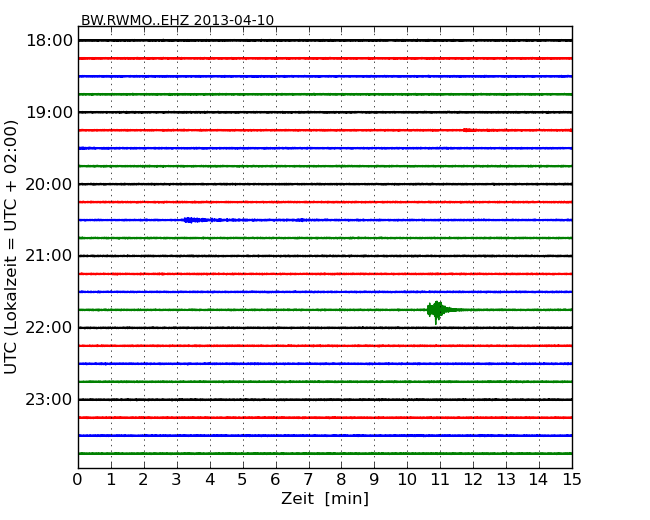Screen dimensions: 650x520
Task: Click the 19:00 time axis label
Action: [x=49, y=112]
